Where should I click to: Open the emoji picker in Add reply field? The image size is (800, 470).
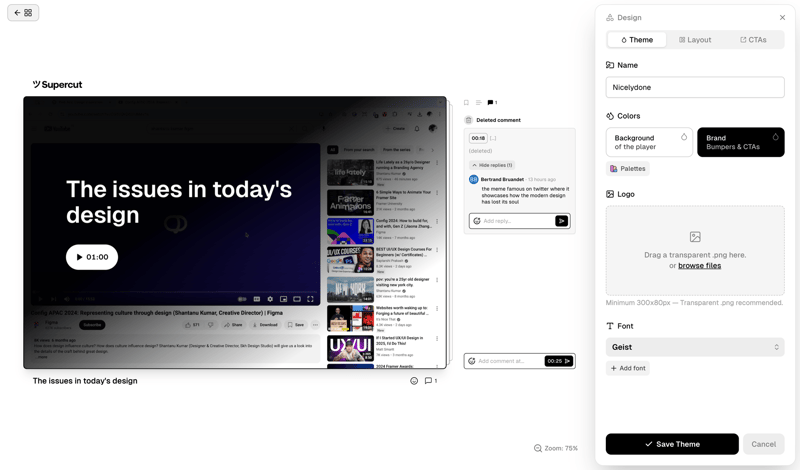coord(477,221)
